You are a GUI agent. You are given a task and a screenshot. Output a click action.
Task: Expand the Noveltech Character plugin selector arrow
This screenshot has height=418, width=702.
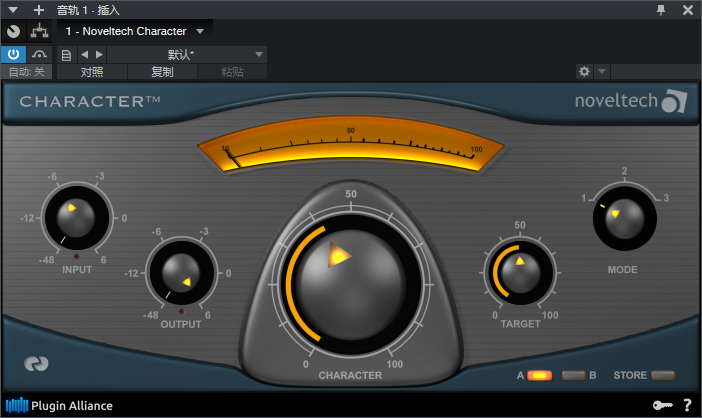click(x=200, y=31)
